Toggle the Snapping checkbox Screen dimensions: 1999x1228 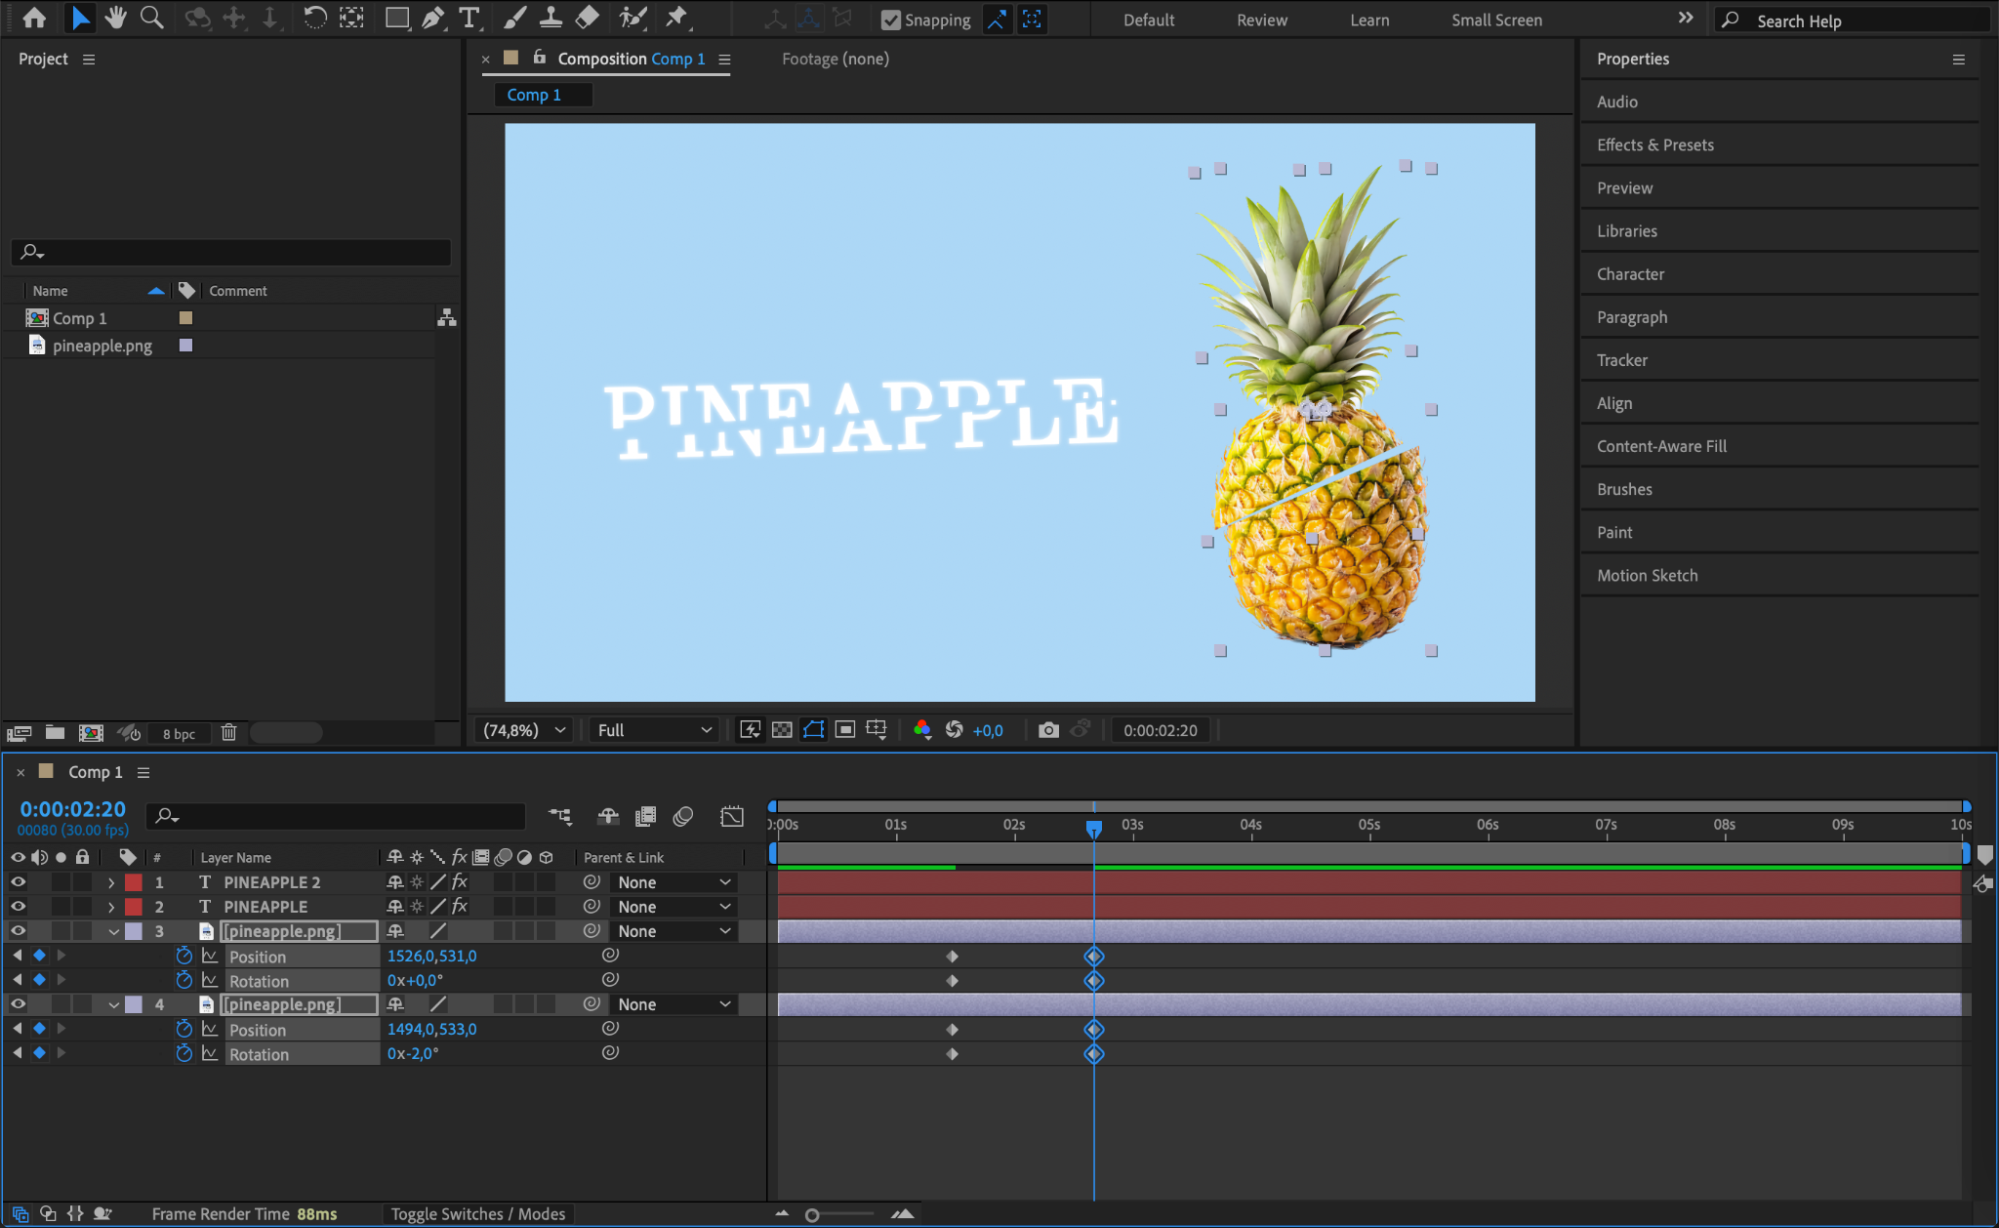tap(891, 20)
